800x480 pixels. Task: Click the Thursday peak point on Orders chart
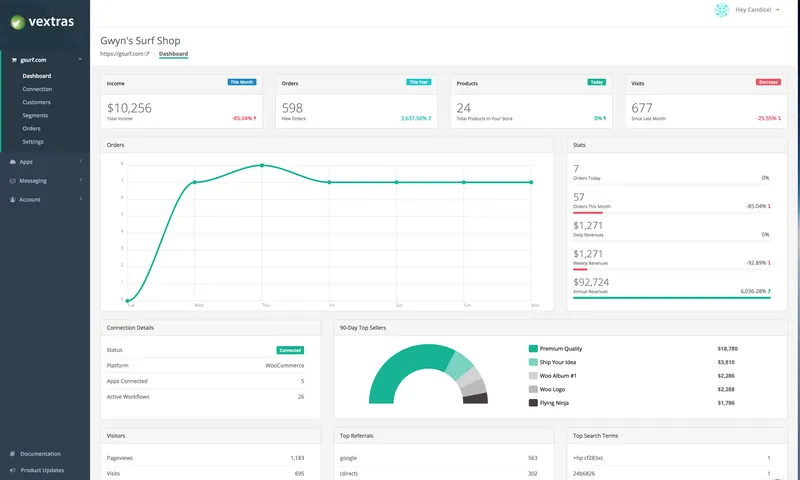point(262,165)
